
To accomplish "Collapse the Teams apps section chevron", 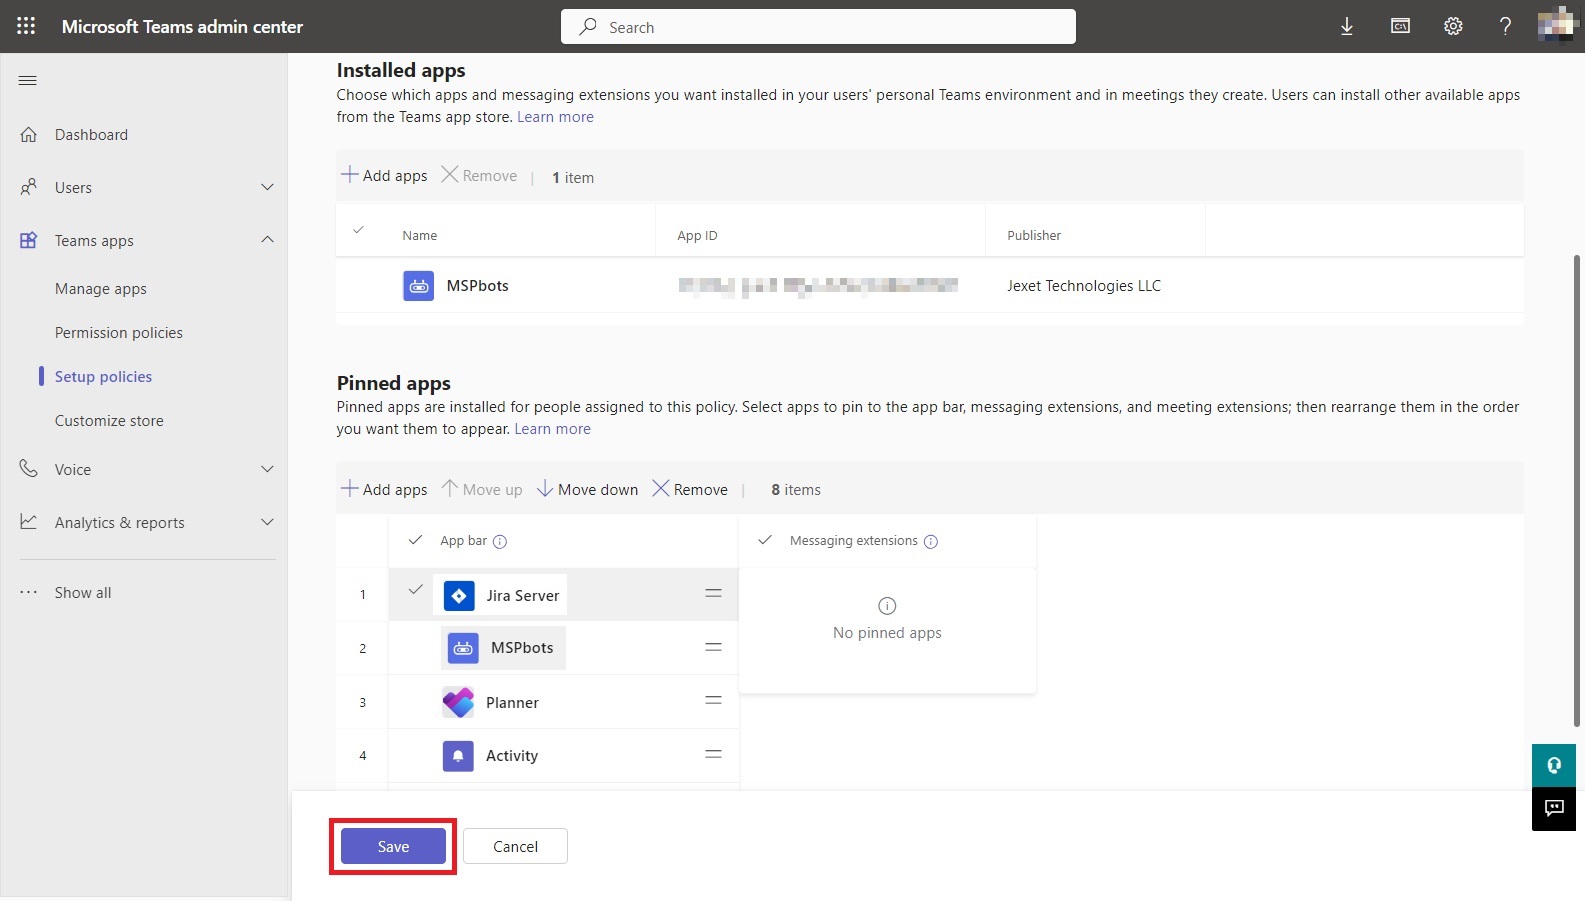I will click(x=267, y=240).
